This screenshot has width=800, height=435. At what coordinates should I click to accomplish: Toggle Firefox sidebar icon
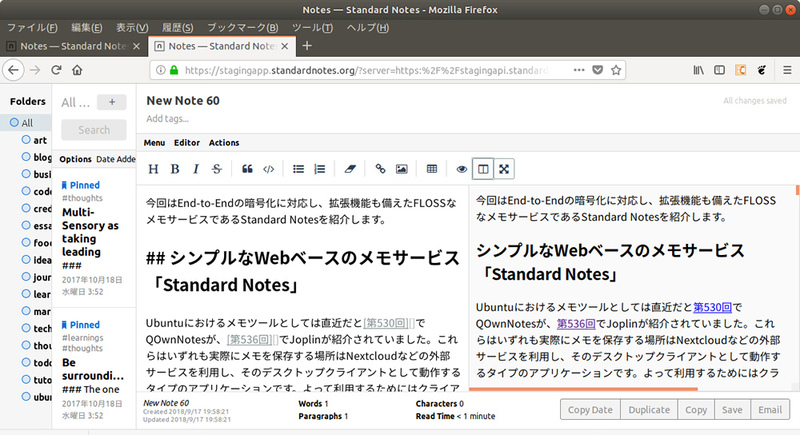[x=719, y=70]
